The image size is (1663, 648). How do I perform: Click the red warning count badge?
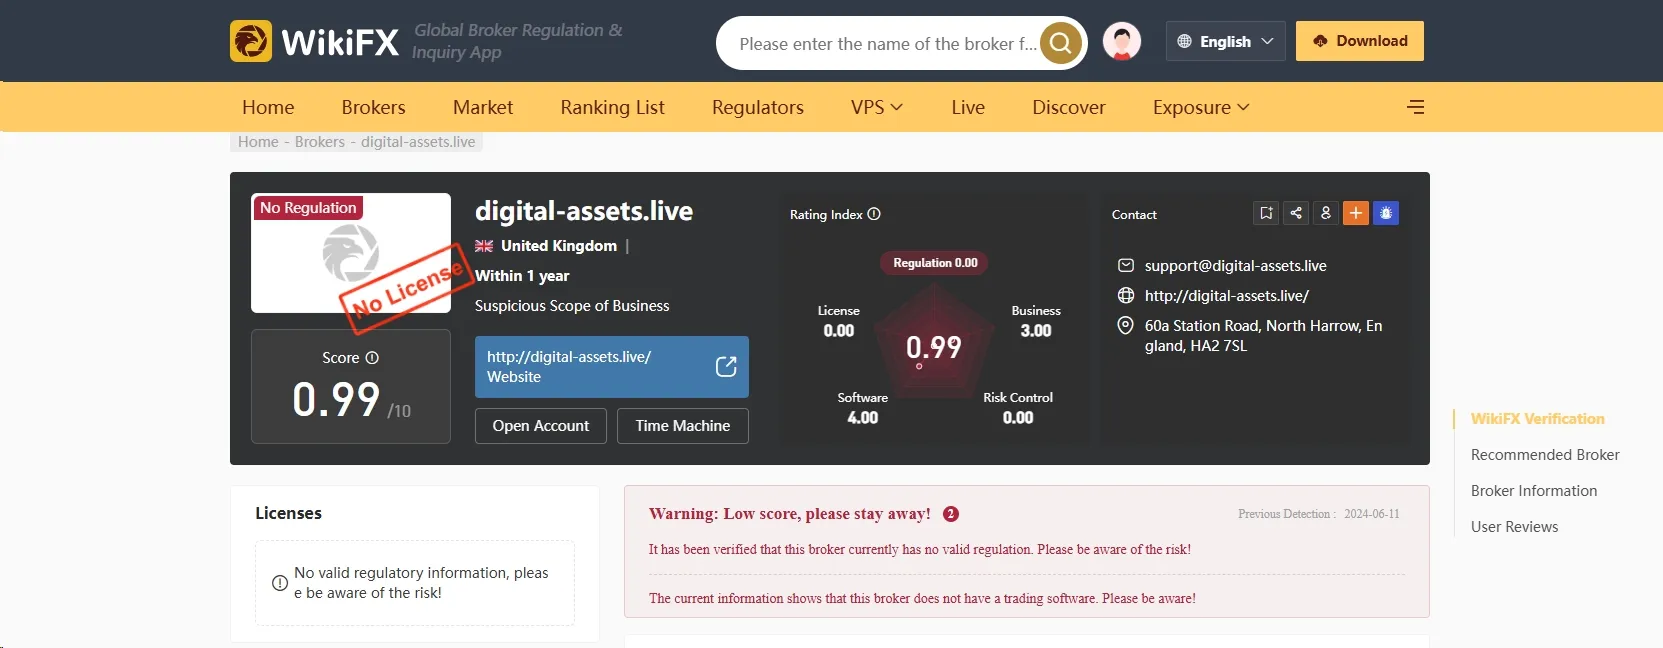tap(951, 514)
